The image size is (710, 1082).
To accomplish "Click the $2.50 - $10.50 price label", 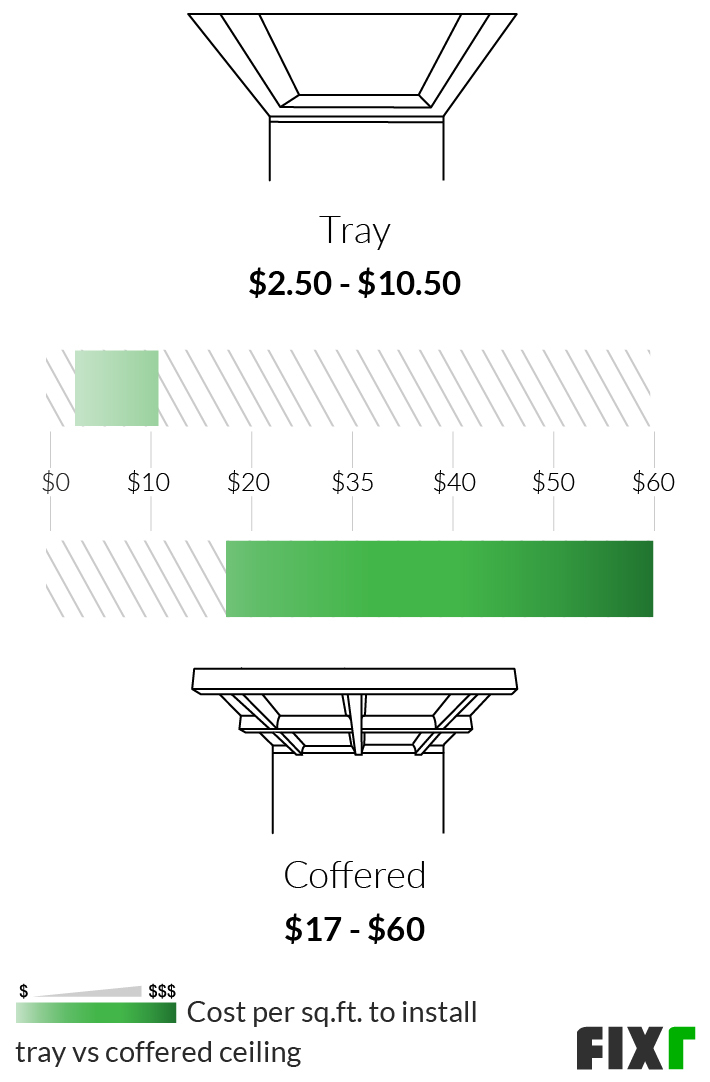I will tap(355, 283).
